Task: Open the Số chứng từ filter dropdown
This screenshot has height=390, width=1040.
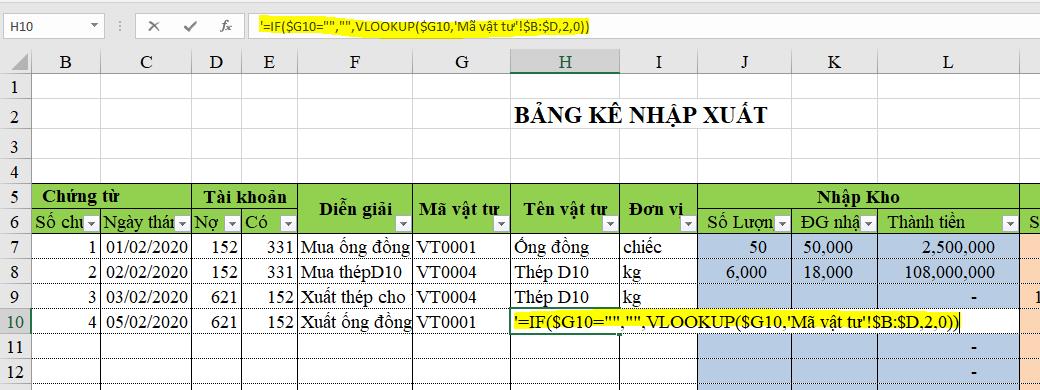Action: tap(92, 224)
